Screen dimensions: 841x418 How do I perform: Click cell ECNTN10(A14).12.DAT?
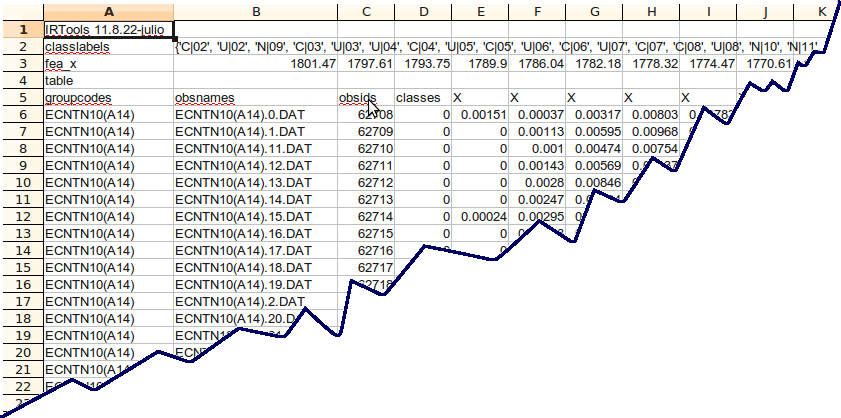coord(256,166)
